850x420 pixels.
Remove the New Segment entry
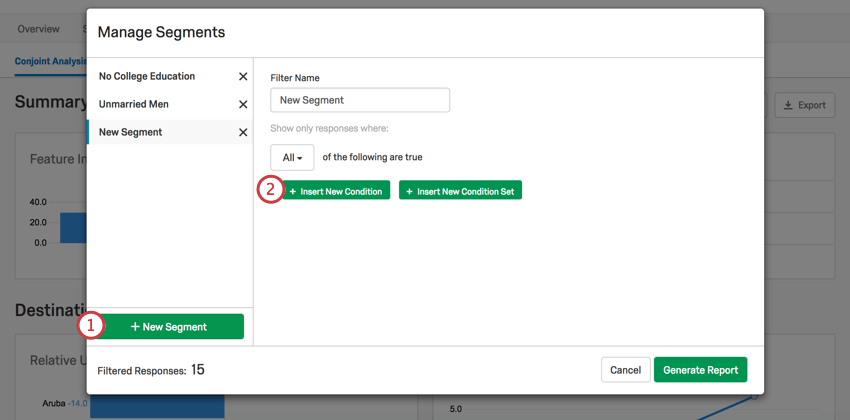(x=243, y=133)
